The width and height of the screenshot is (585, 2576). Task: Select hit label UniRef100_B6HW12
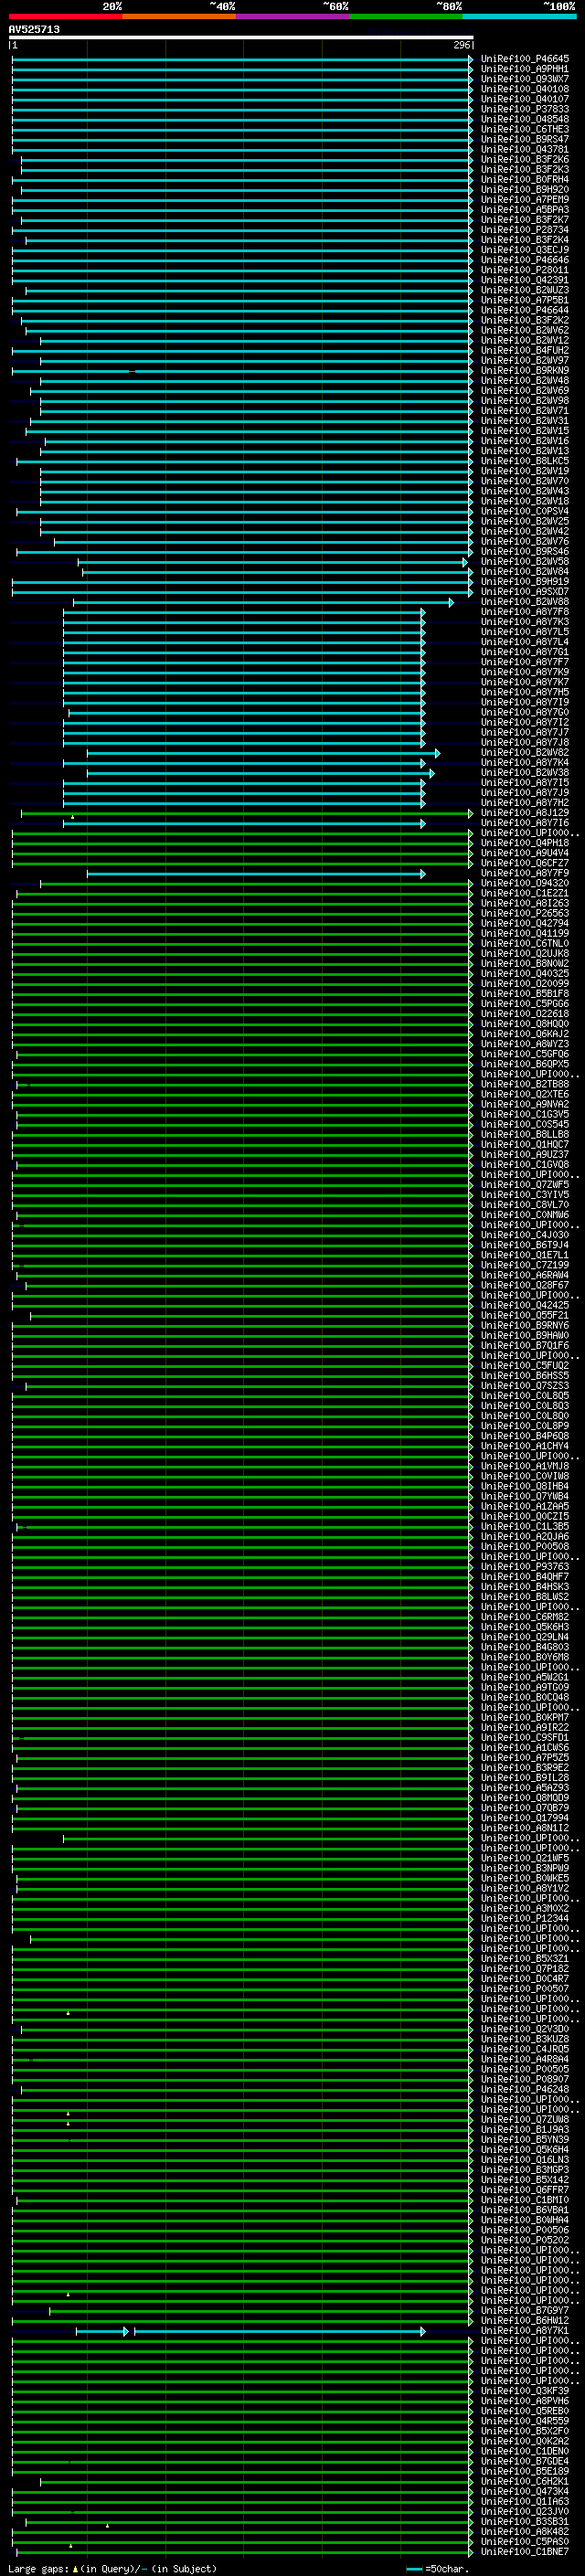pyautogui.click(x=525, y=2320)
